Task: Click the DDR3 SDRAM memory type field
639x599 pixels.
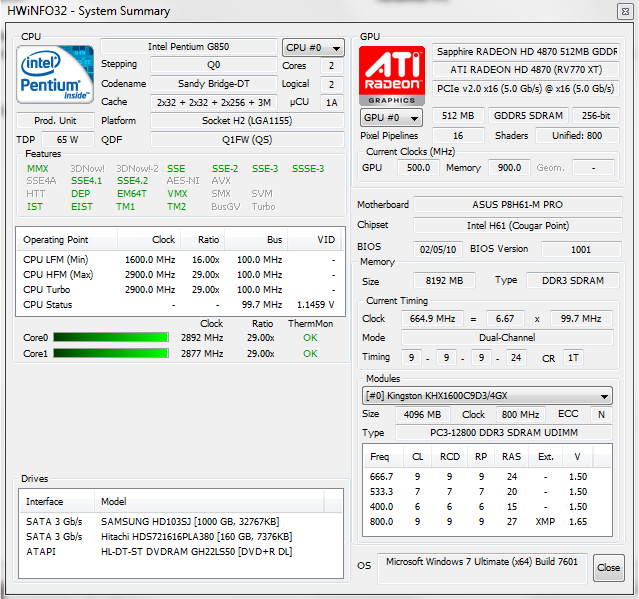Action: click(573, 281)
